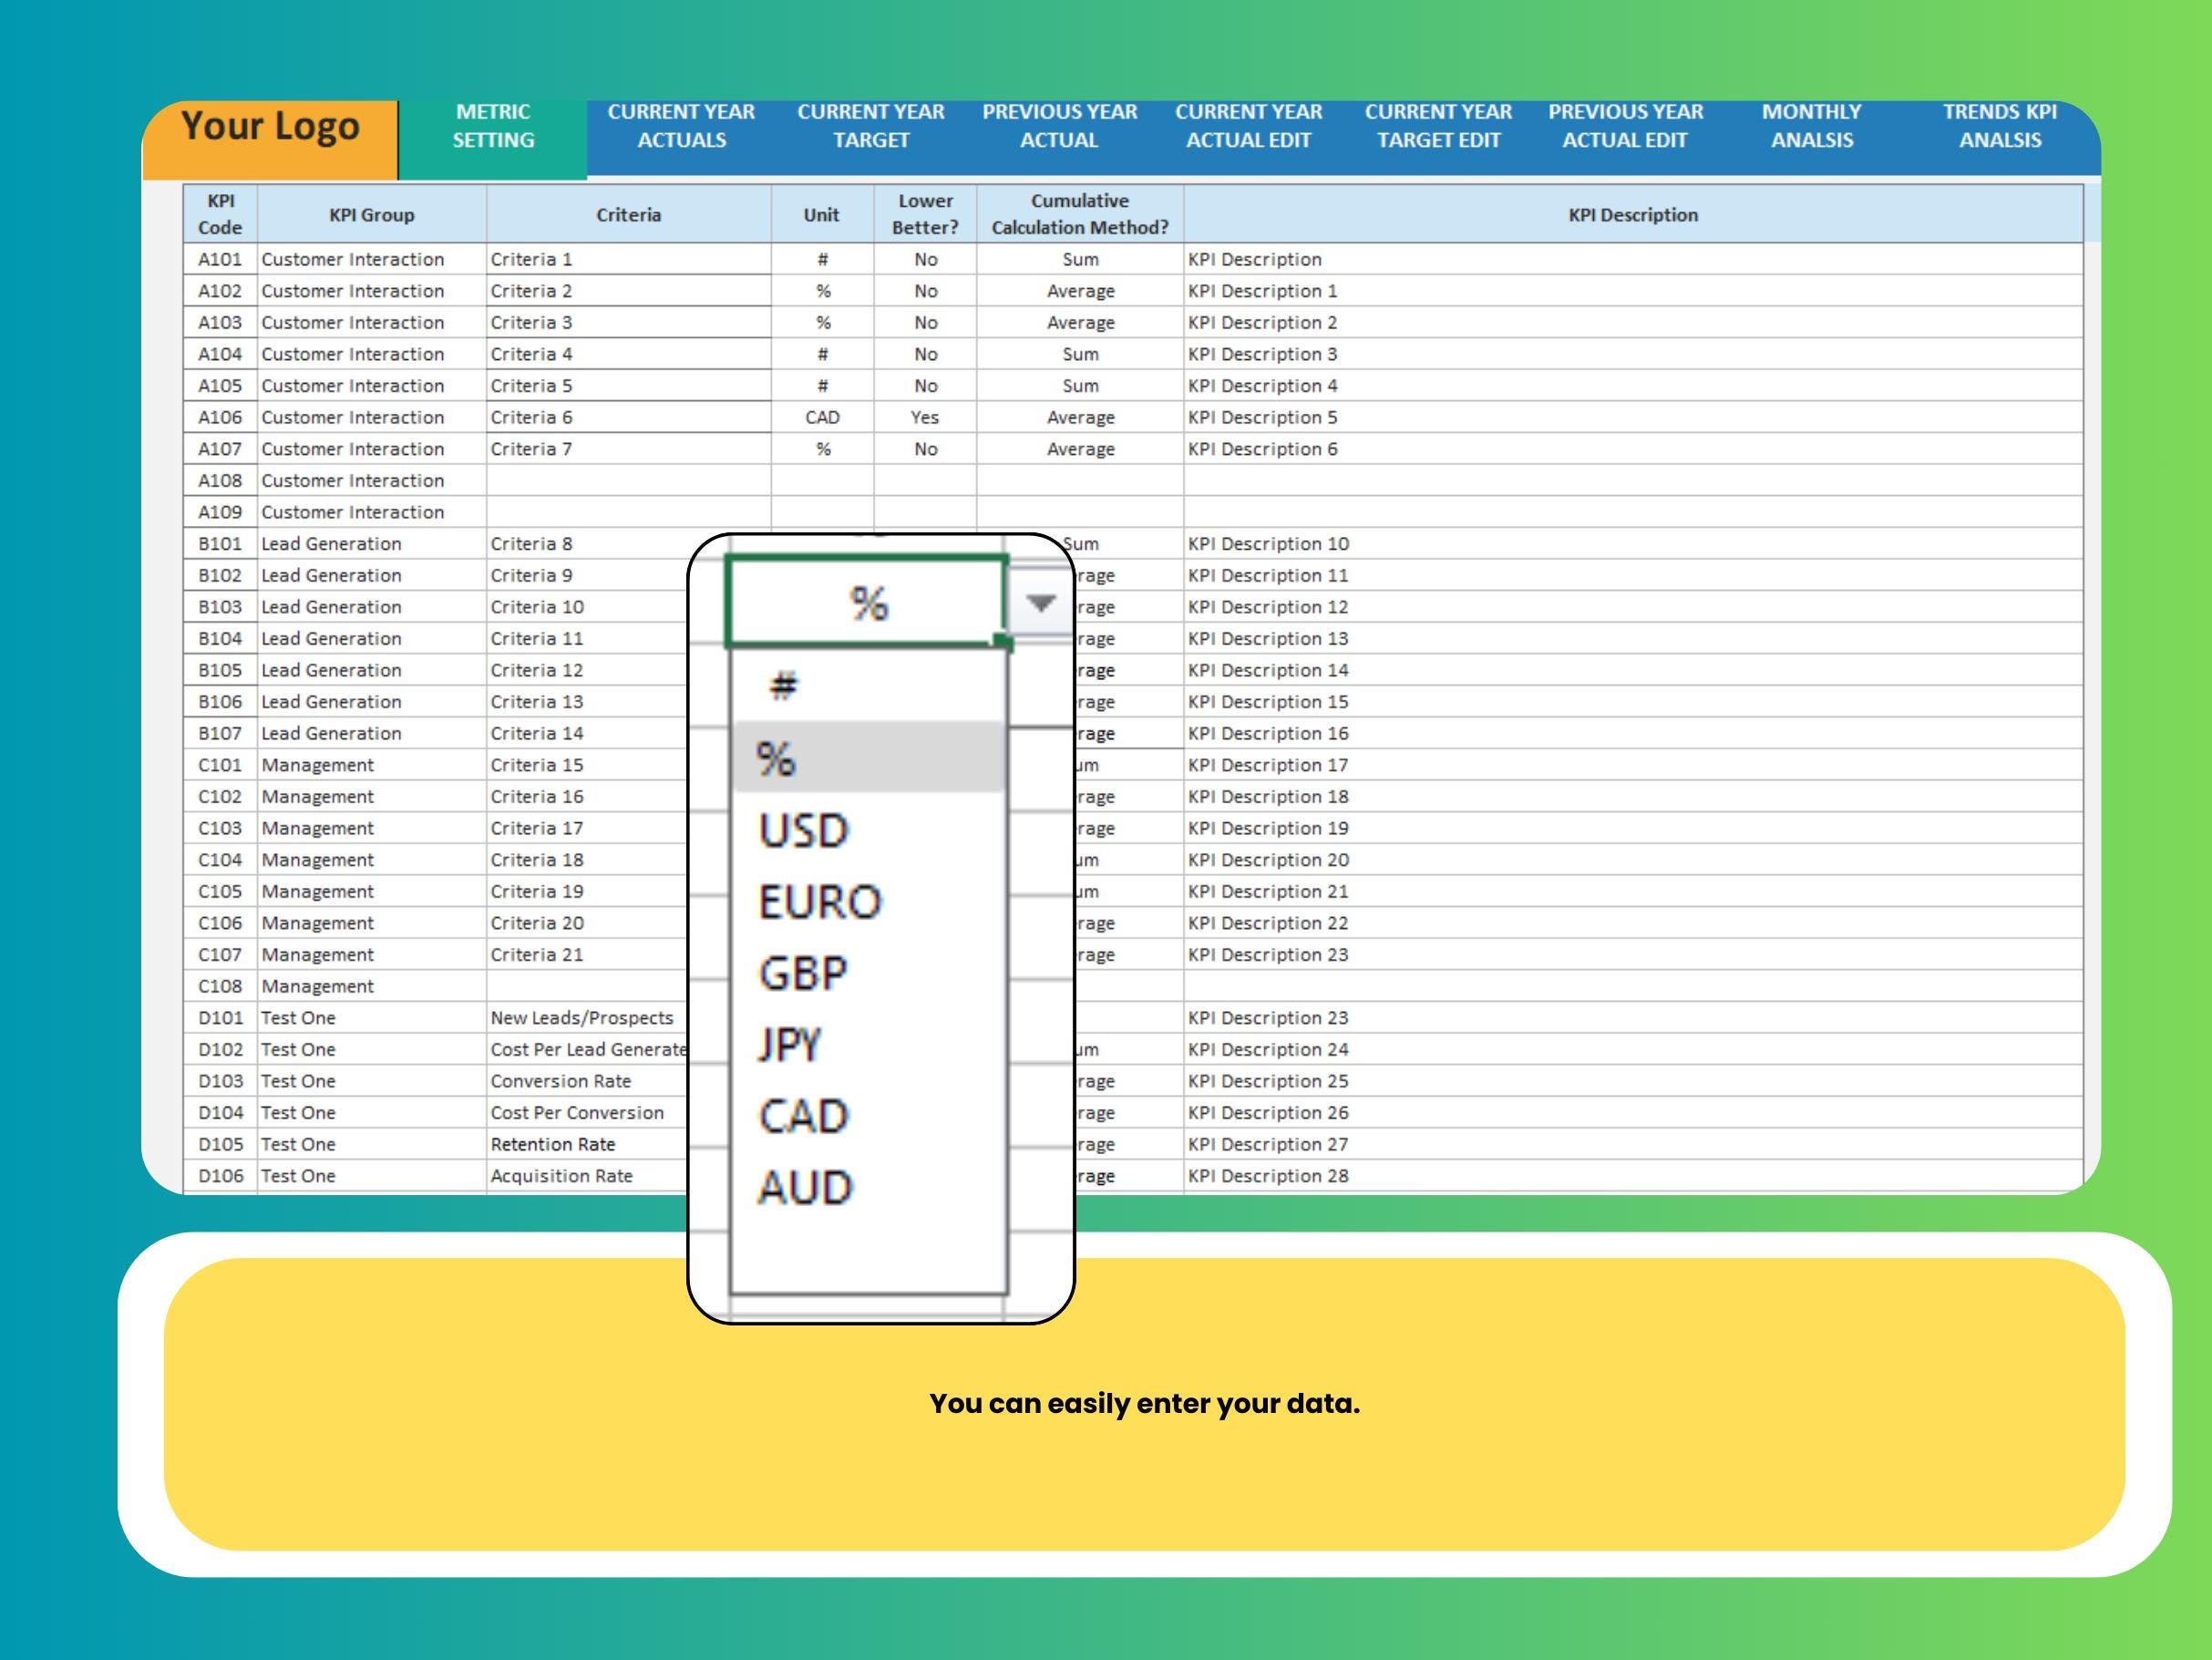The image size is (2212, 1660).
Task: Switch to the MONTHLY ANALSIS tab
Action: click(1812, 126)
